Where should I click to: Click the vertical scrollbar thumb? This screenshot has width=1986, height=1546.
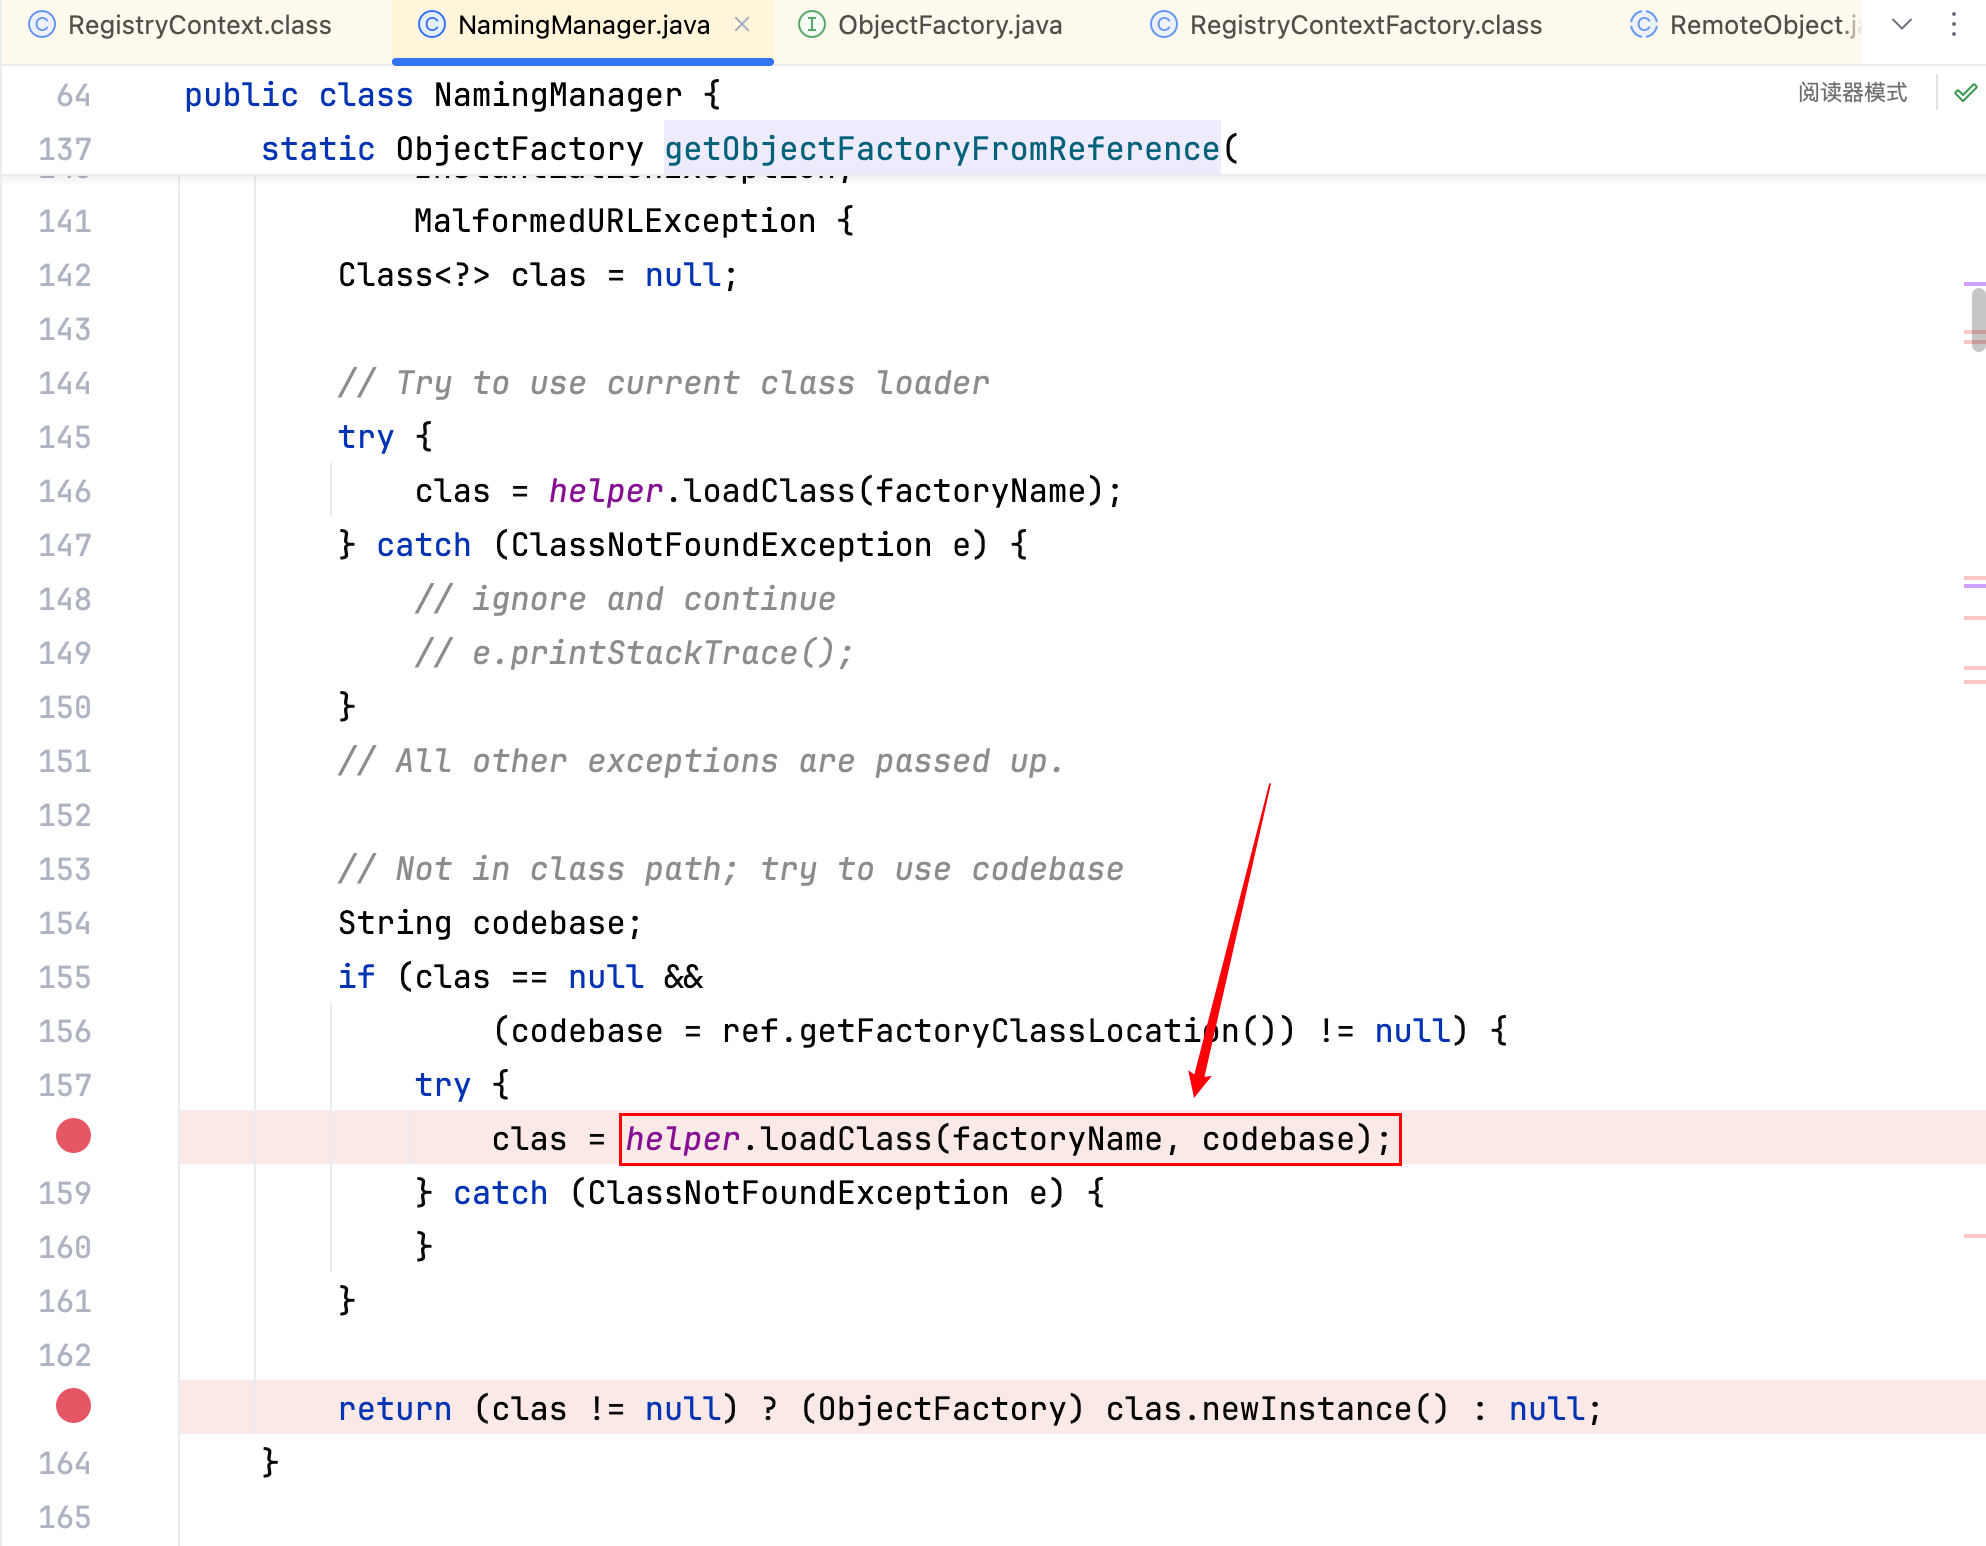click(1977, 319)
